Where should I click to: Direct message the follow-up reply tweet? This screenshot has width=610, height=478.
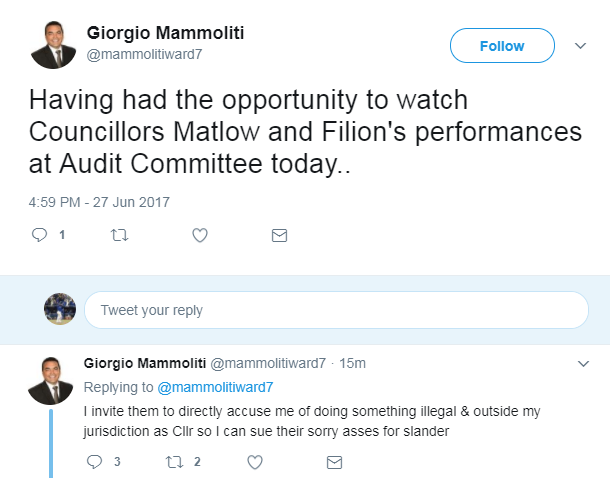point(335,462)
